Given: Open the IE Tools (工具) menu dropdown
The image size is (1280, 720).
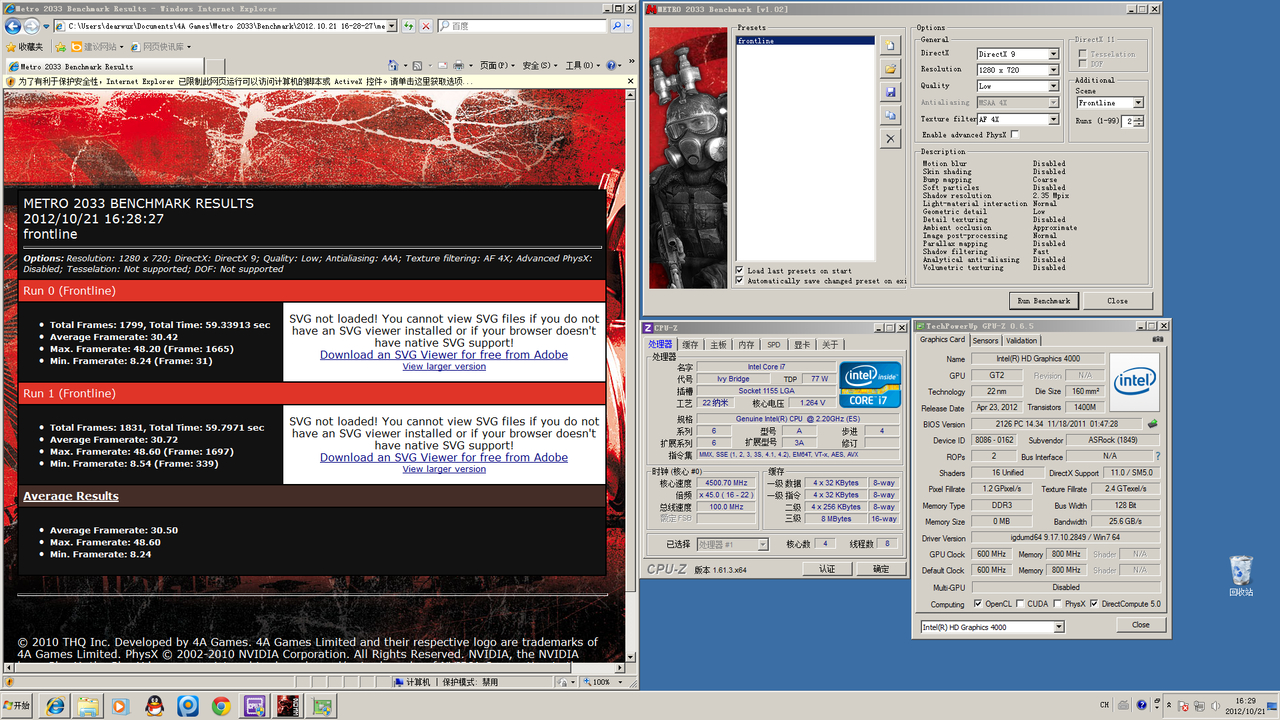Looking at the screenshot, I should 581,66.
